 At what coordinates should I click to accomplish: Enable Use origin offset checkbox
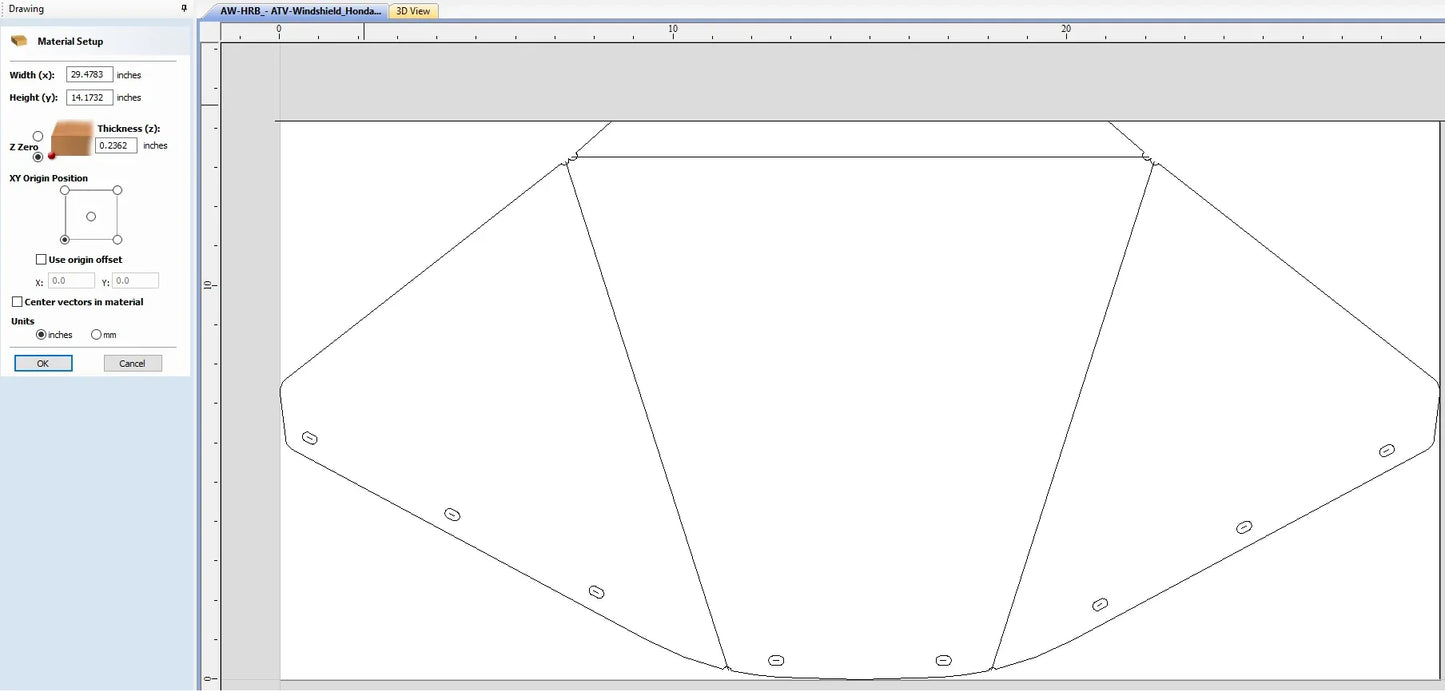click(41, 260)
